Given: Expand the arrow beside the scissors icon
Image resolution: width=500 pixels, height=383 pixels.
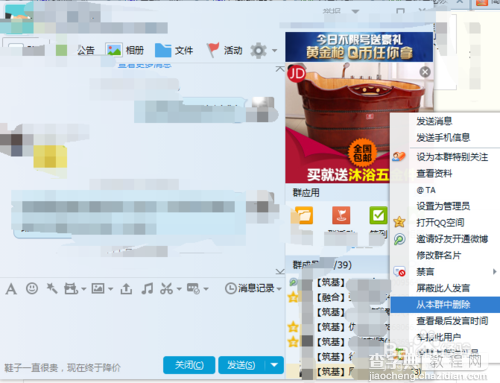Looking at the screenshot, I should (x=179, y=289).
